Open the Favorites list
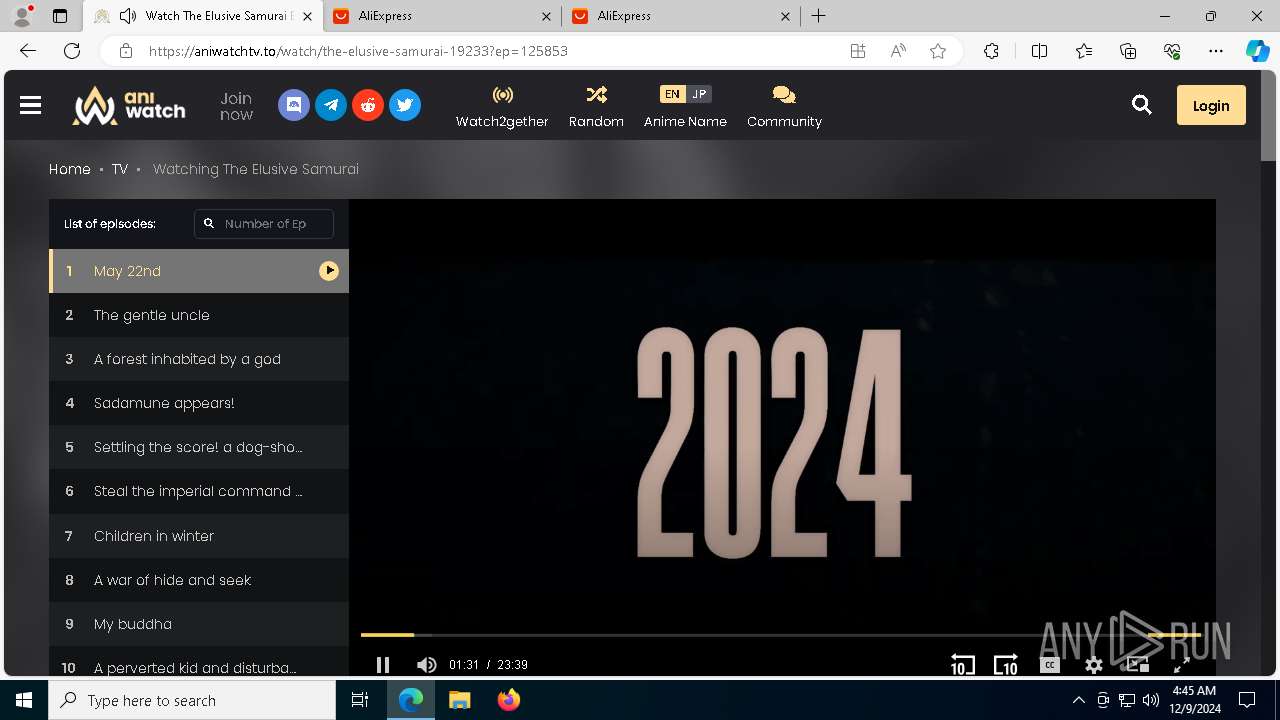1280x720 pixels. click(x=1084, y=51)
